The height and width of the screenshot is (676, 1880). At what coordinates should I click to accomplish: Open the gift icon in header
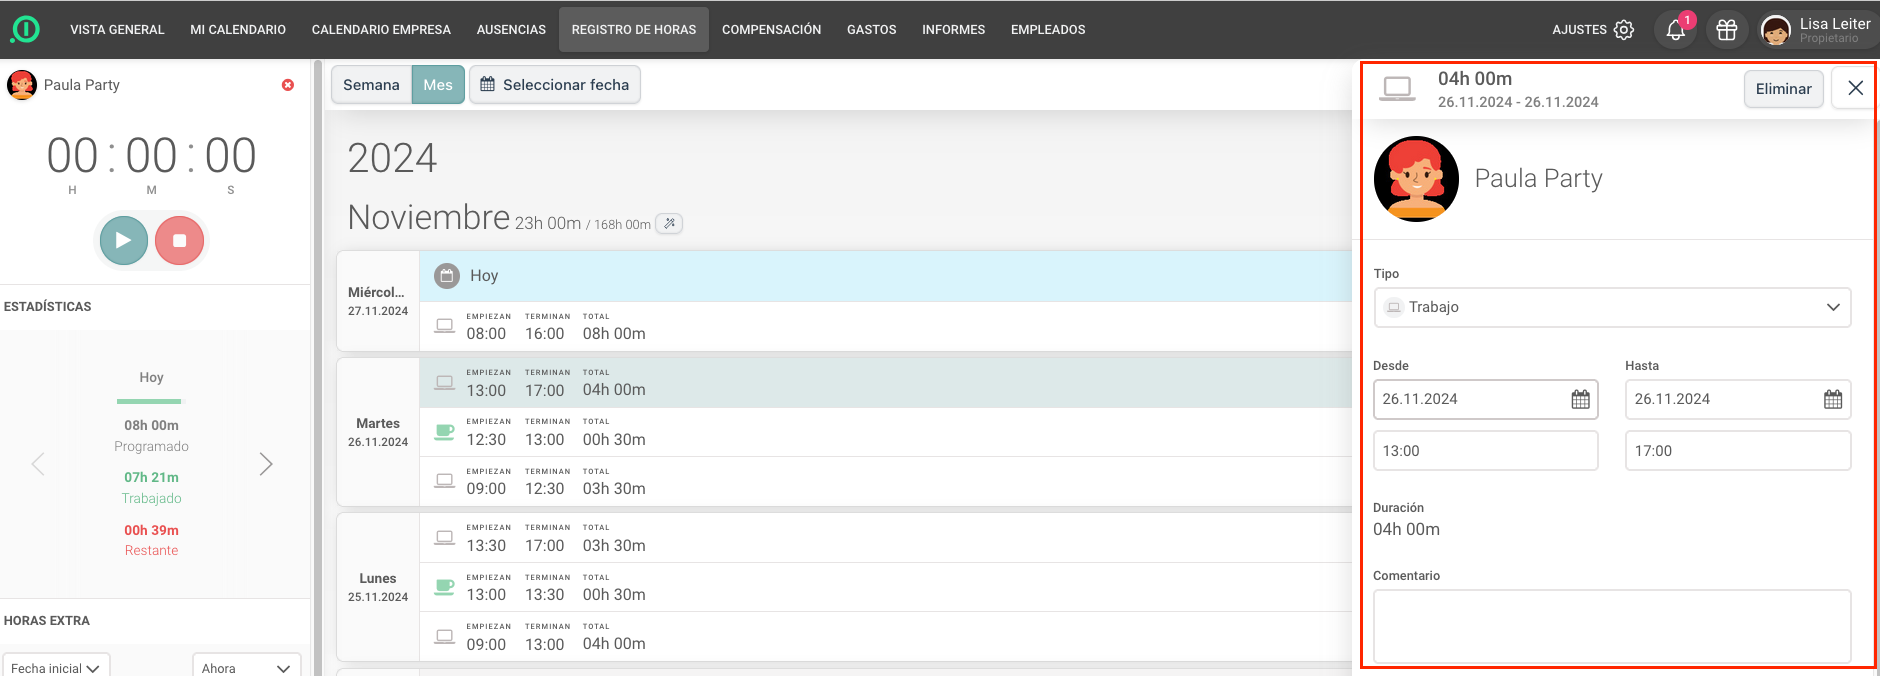pos(1727,30)
